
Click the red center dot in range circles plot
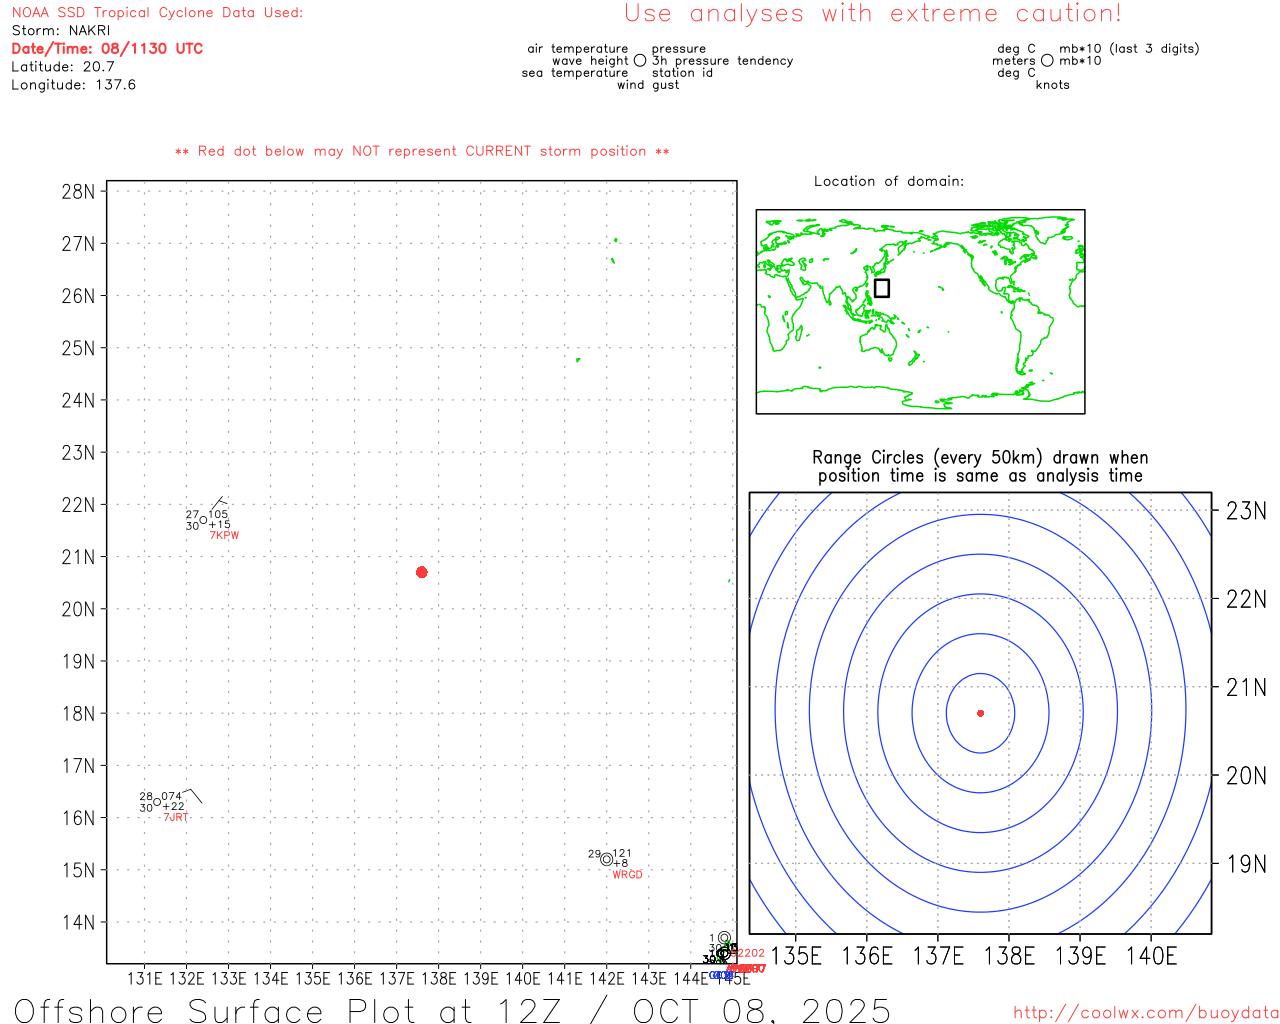pyautogui.click(x=980, y=713)
